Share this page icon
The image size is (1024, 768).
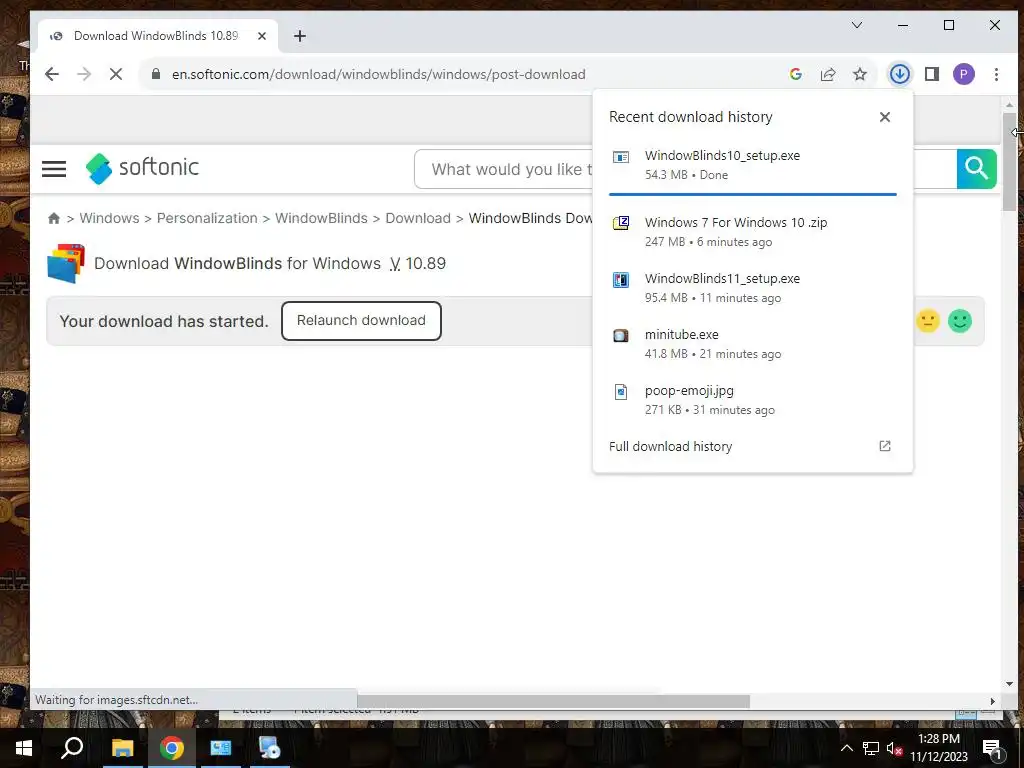coord(828,74)
